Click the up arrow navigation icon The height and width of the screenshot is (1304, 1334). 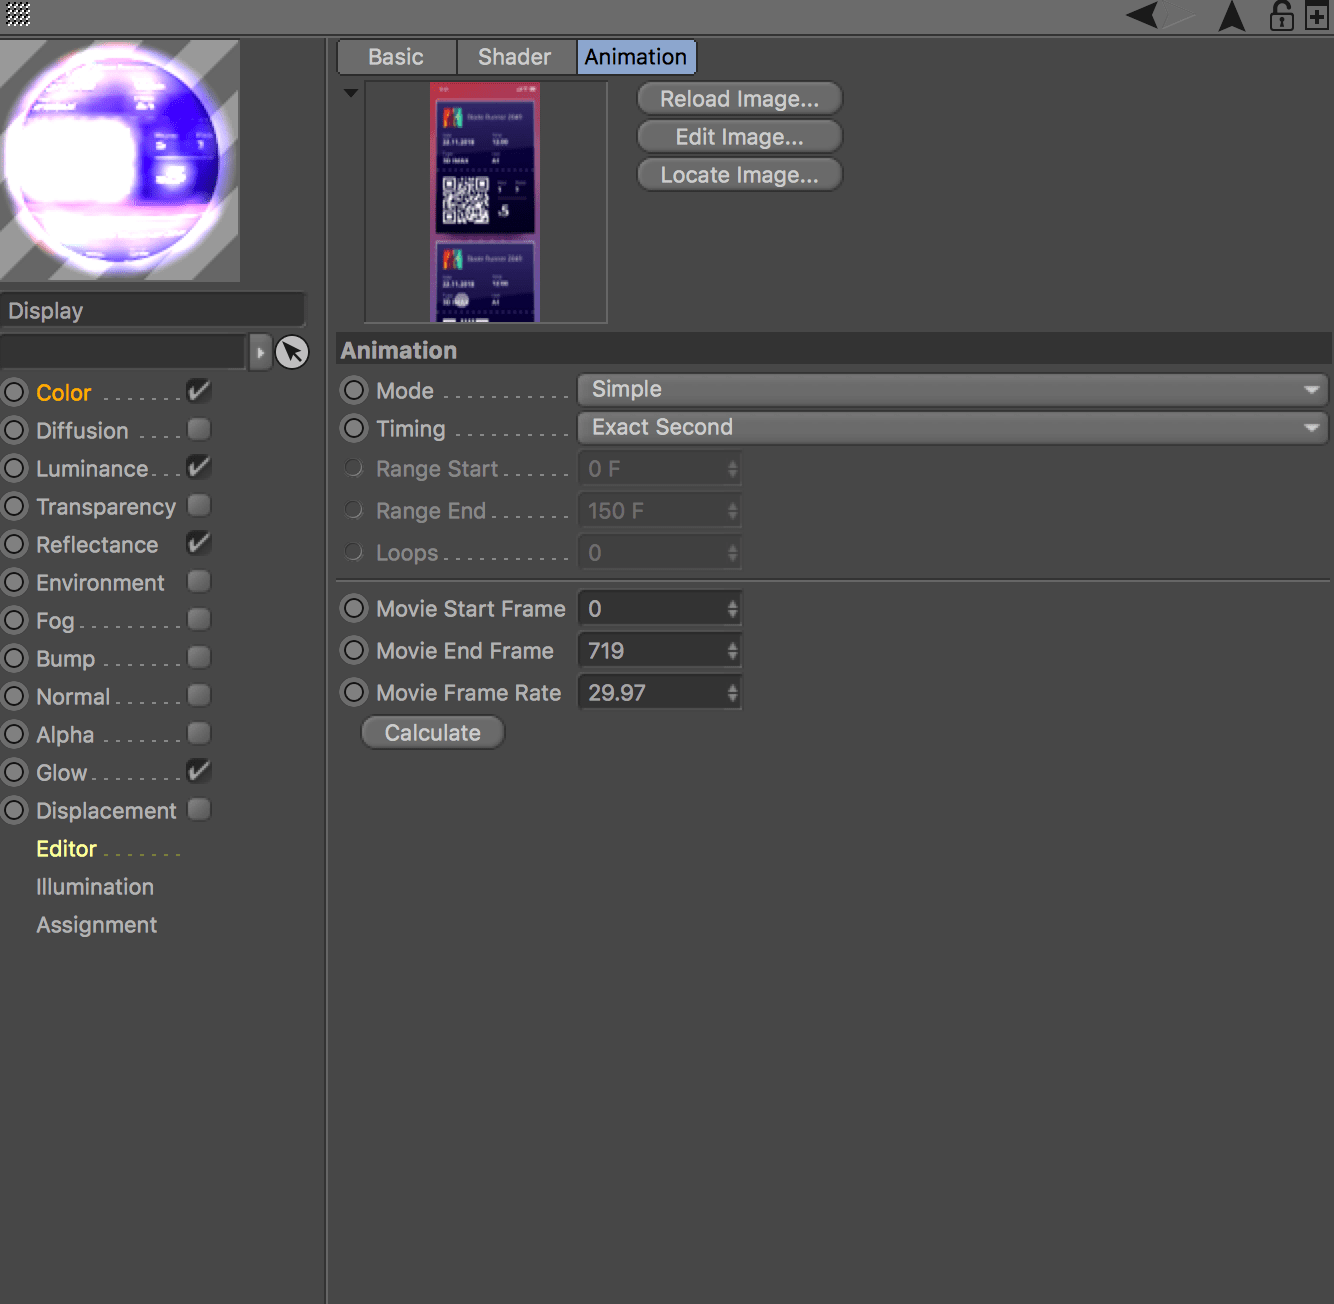(x=1232, y=16)
